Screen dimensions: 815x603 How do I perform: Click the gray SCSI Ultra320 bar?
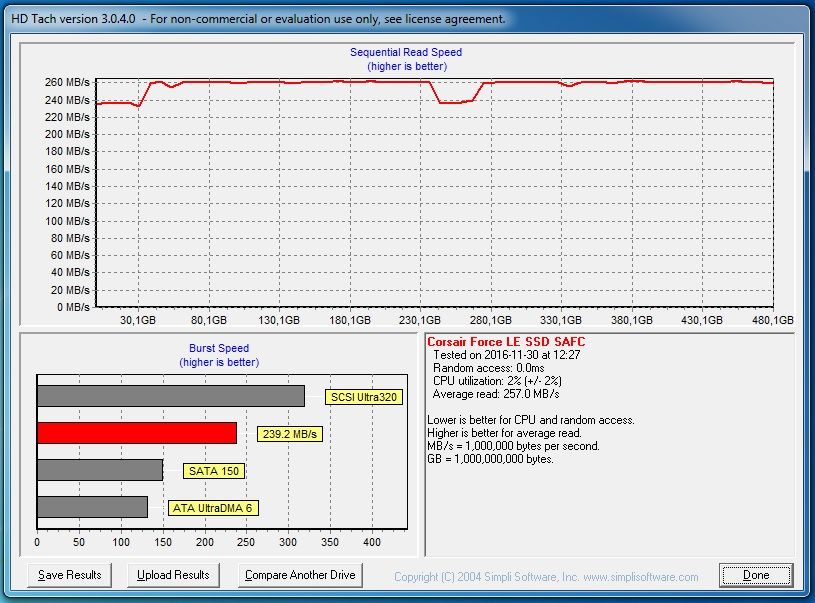(170, 396)
